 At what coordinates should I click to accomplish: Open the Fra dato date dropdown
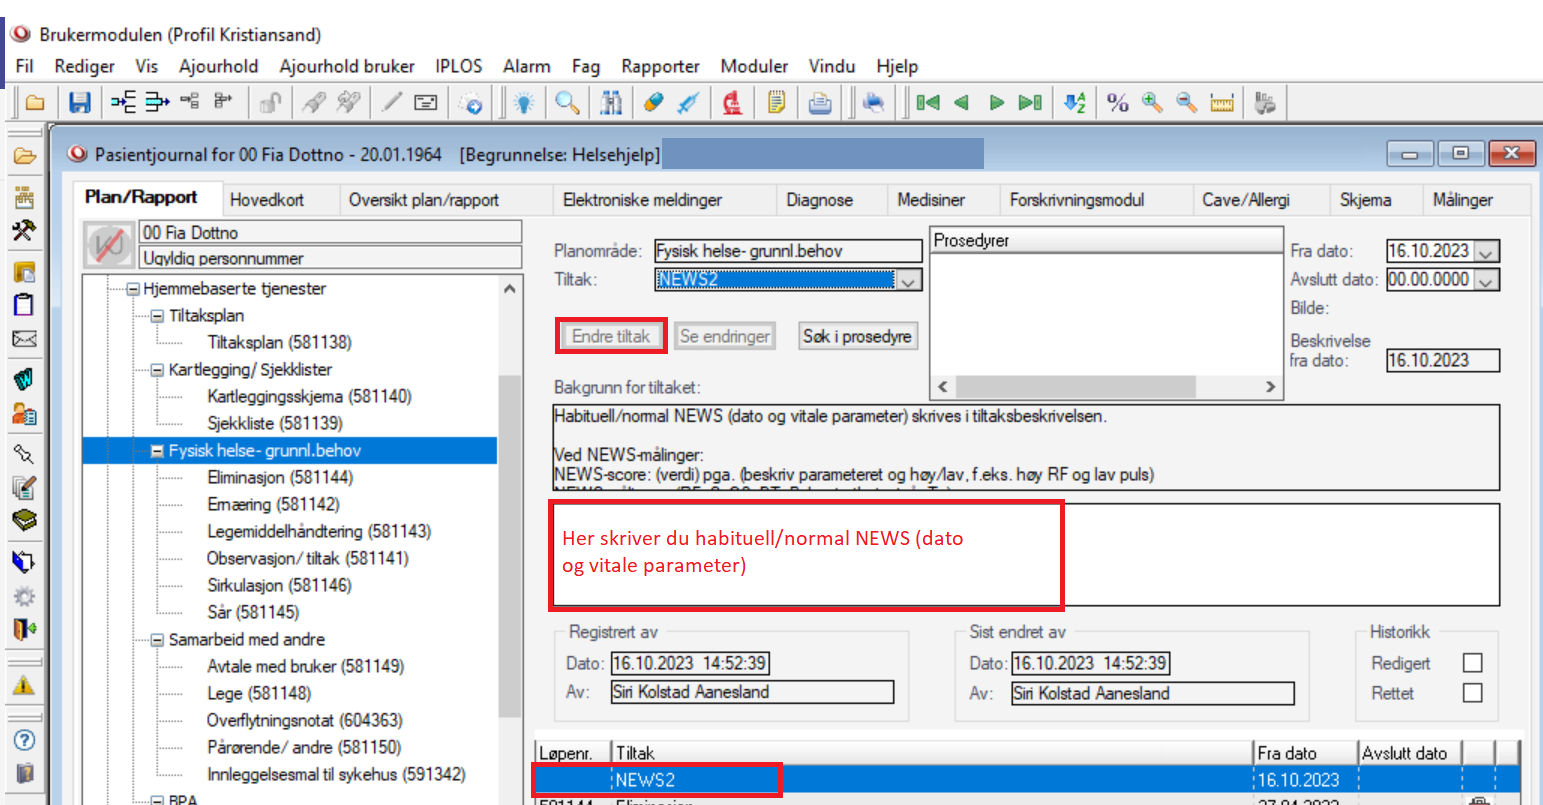click(x=1487, y=252)
